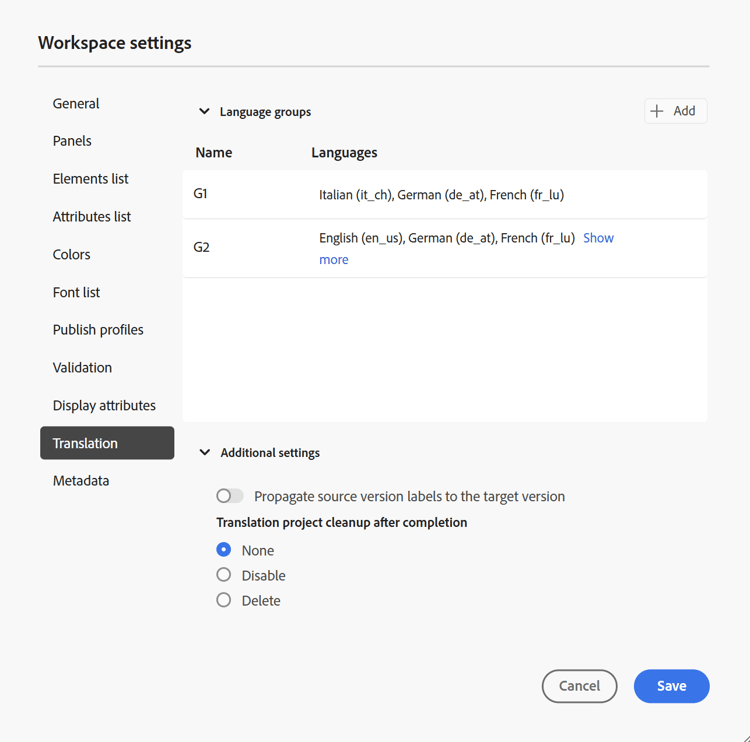Collapse the Additional settings section
The image size is (750, 742).
click(x=205, y=453)
